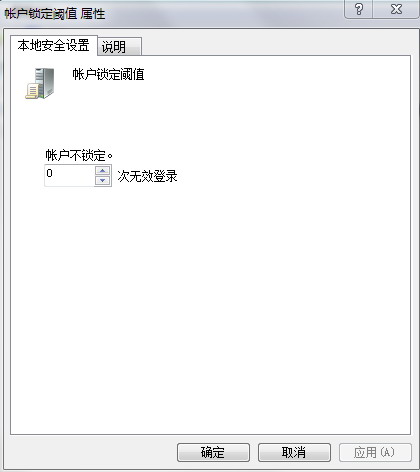
Task: Click the 次无效登录 label text
Action: tap(147, 176)
